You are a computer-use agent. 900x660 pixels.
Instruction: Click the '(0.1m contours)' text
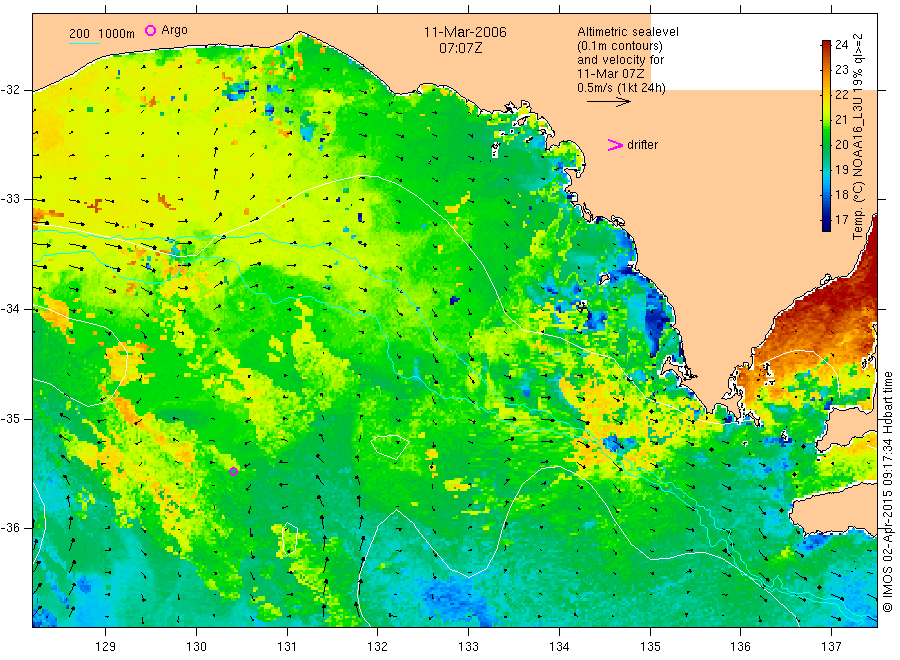(620, 46)
